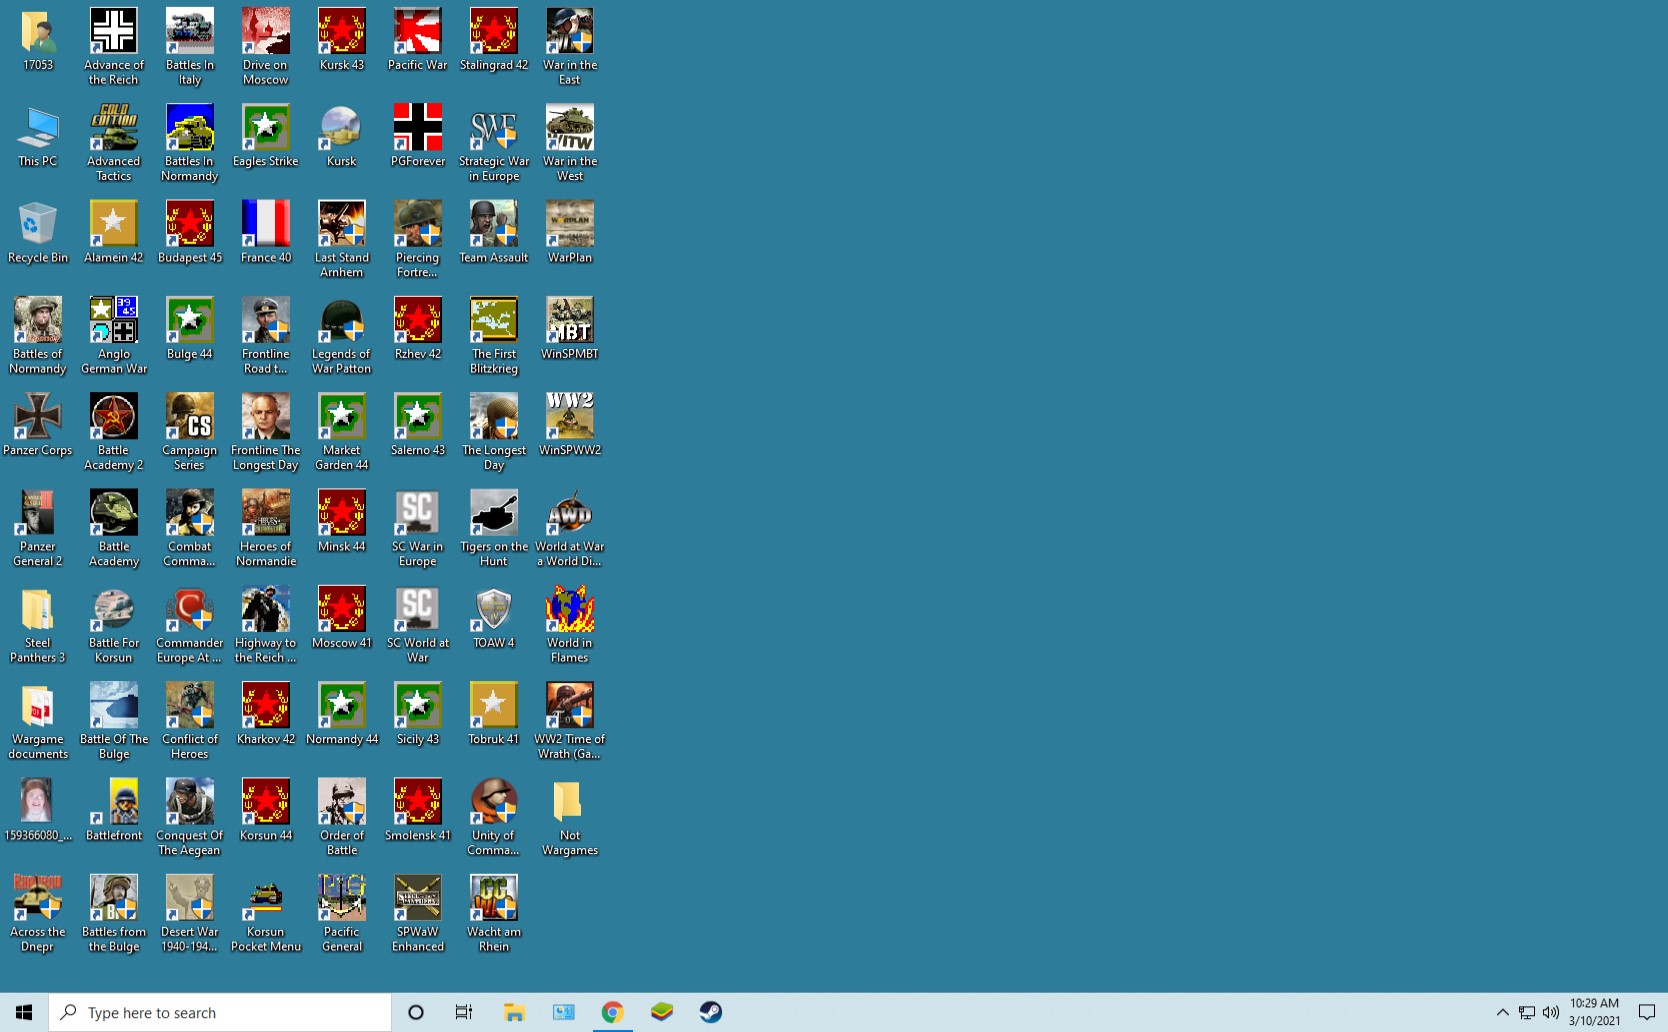Select the Not Wargames folder
1668x1032 pixels.
[x=570, y=802]
